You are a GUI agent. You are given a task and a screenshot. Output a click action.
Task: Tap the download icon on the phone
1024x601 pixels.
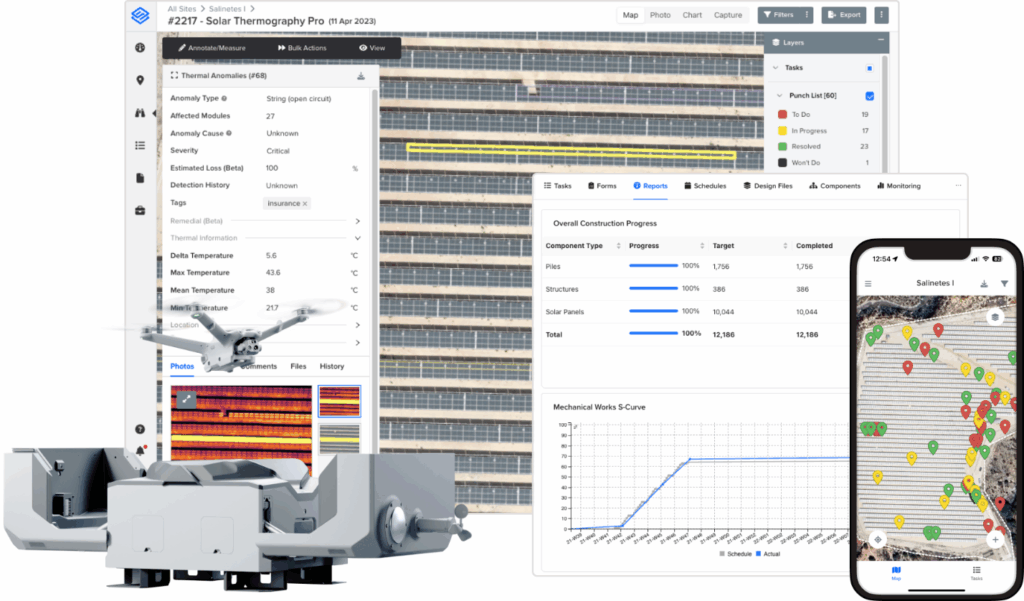pos(984,284)
